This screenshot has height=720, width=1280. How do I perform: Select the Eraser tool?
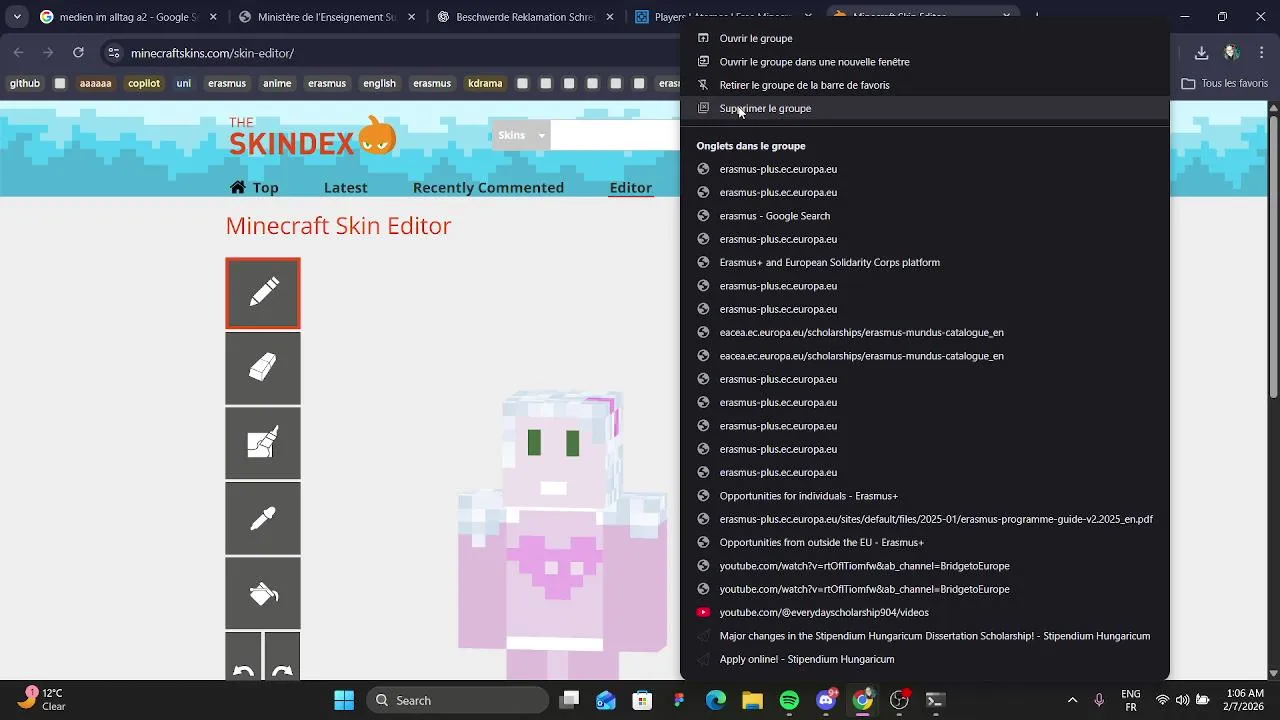pyautogui.click(x=263, y=369)
